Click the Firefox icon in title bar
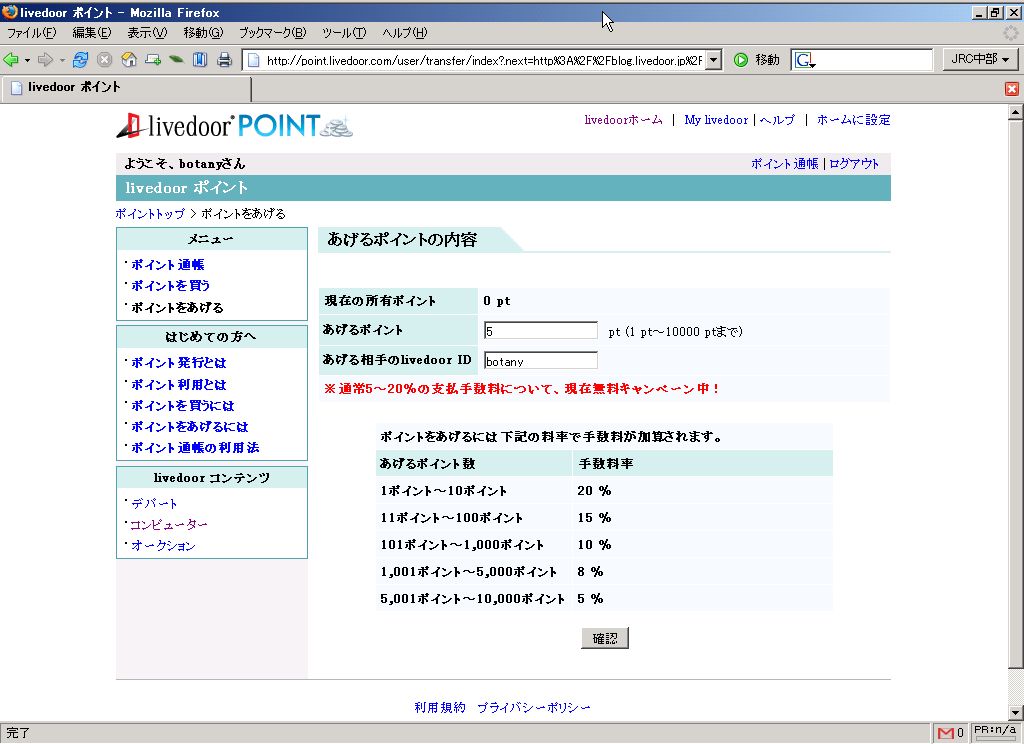This screenshot has width=1024, height=744. click(9, 12)
